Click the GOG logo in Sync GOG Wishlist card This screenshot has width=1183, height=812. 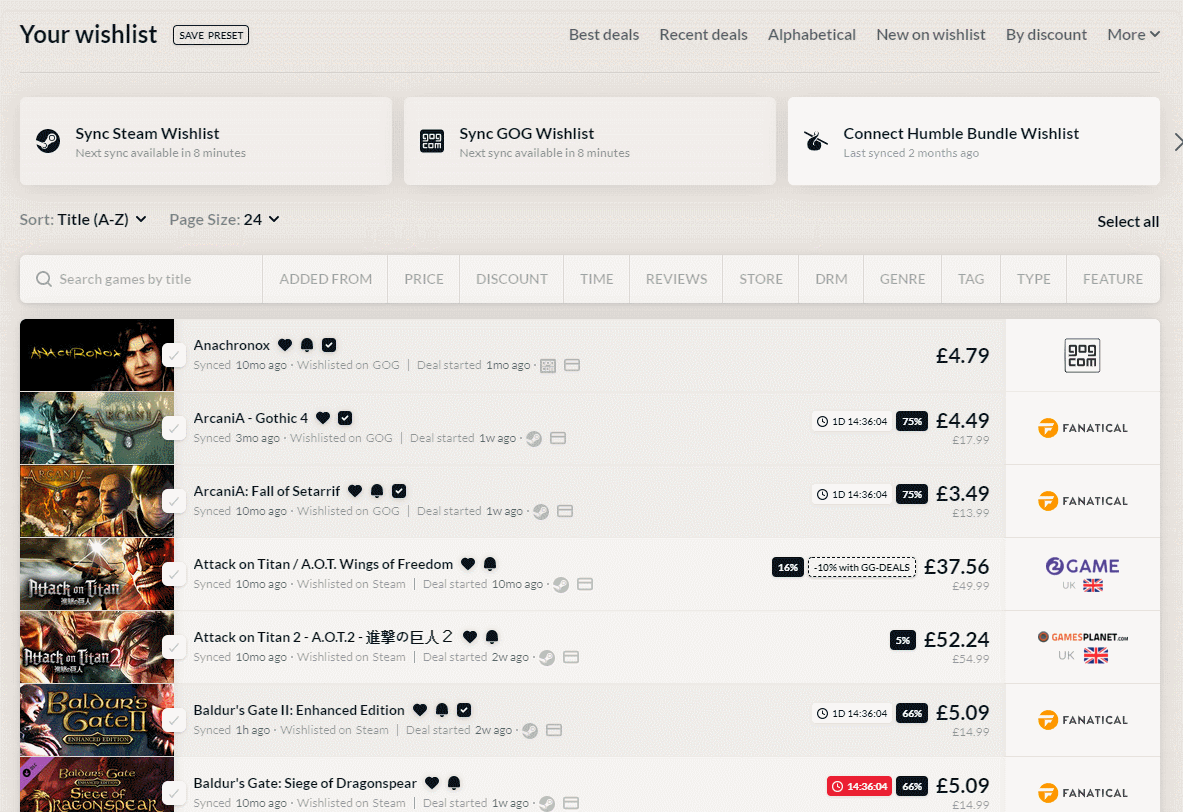[432, 141]
